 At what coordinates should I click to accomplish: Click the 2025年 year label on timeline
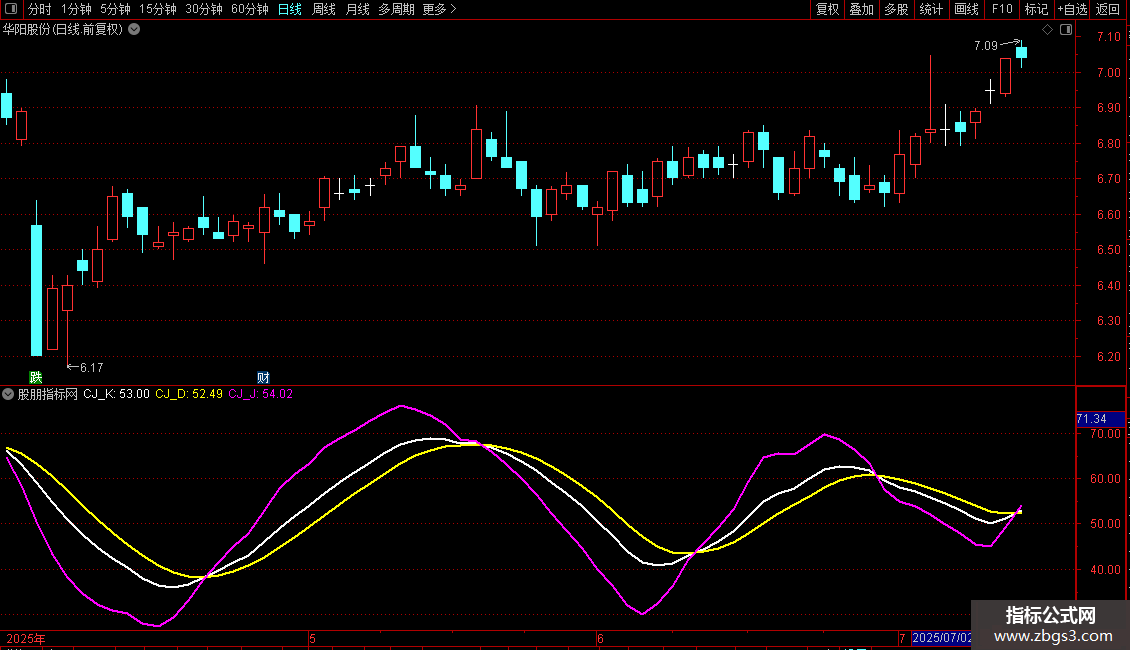[x=26, y=638]
